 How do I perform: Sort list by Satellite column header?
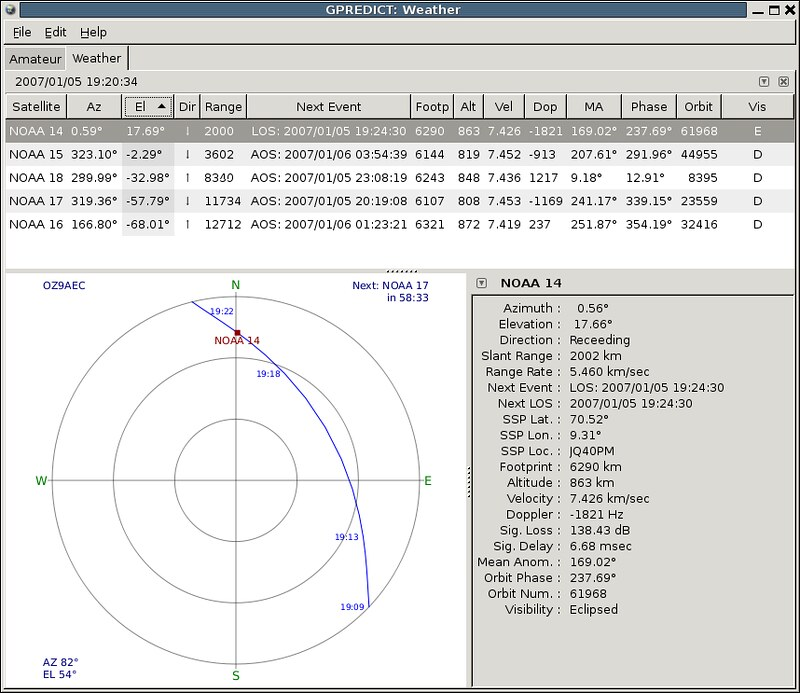[36, 107]
